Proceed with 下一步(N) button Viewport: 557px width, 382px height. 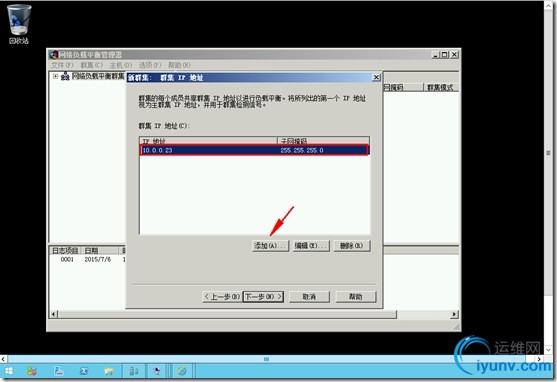(263, 297)
